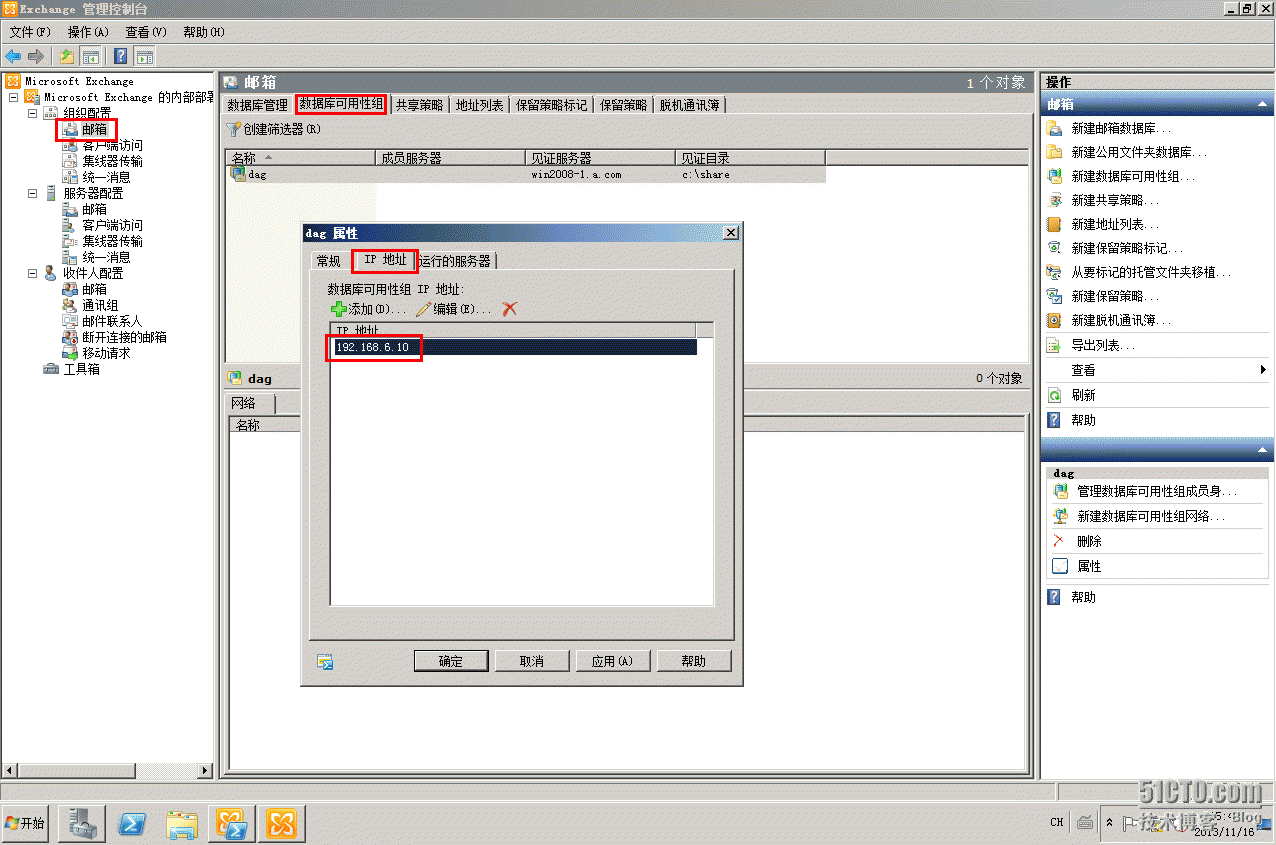1276x845 pixels.
Task: Click 属性 under the dag actions
Action: (x=1089, y=566)
